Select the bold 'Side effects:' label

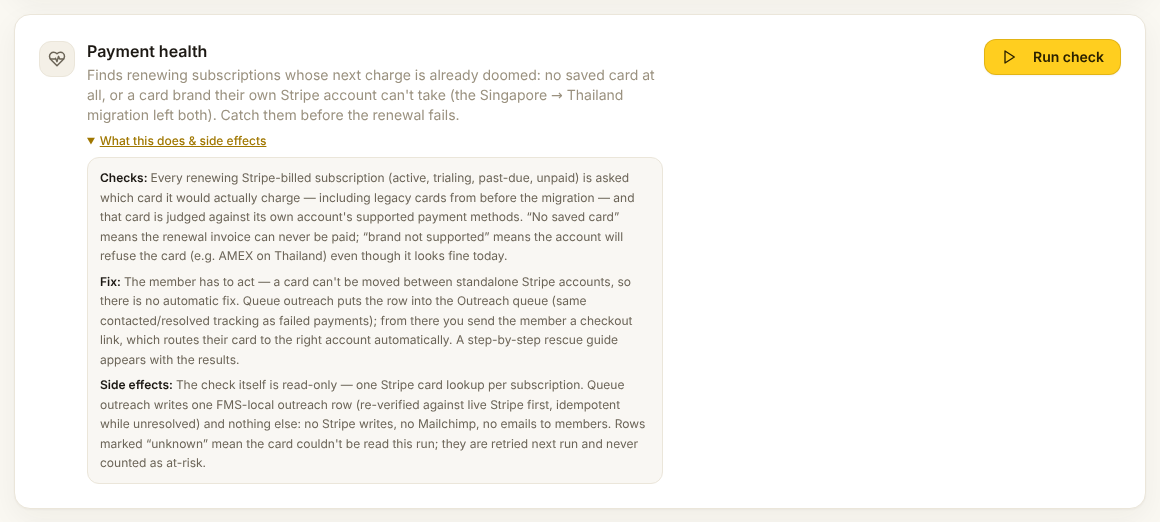(x=136, y=384)
